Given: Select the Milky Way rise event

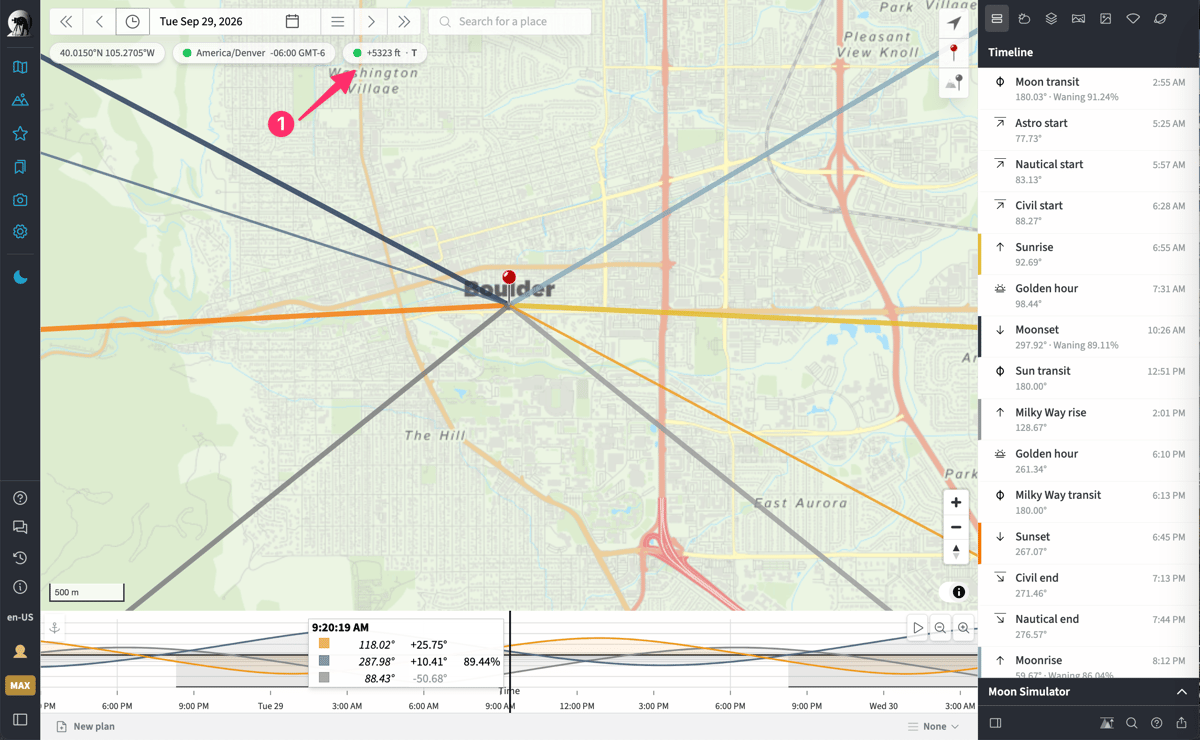Looking at the screenshot, I should point(1089,419).
